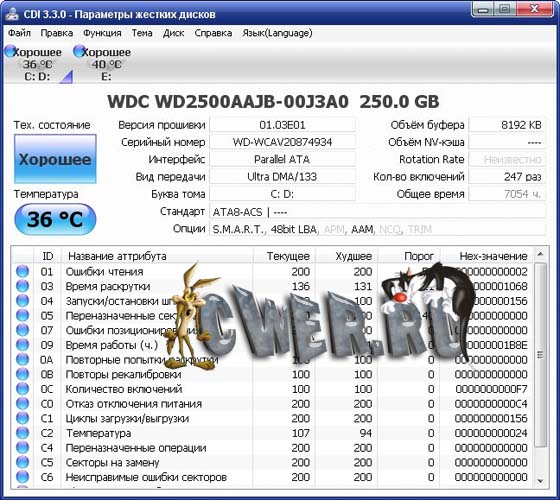560x500 pixels.
Task: Select the Циклы загрузки/выгрузки row
Action: (273, 418)
